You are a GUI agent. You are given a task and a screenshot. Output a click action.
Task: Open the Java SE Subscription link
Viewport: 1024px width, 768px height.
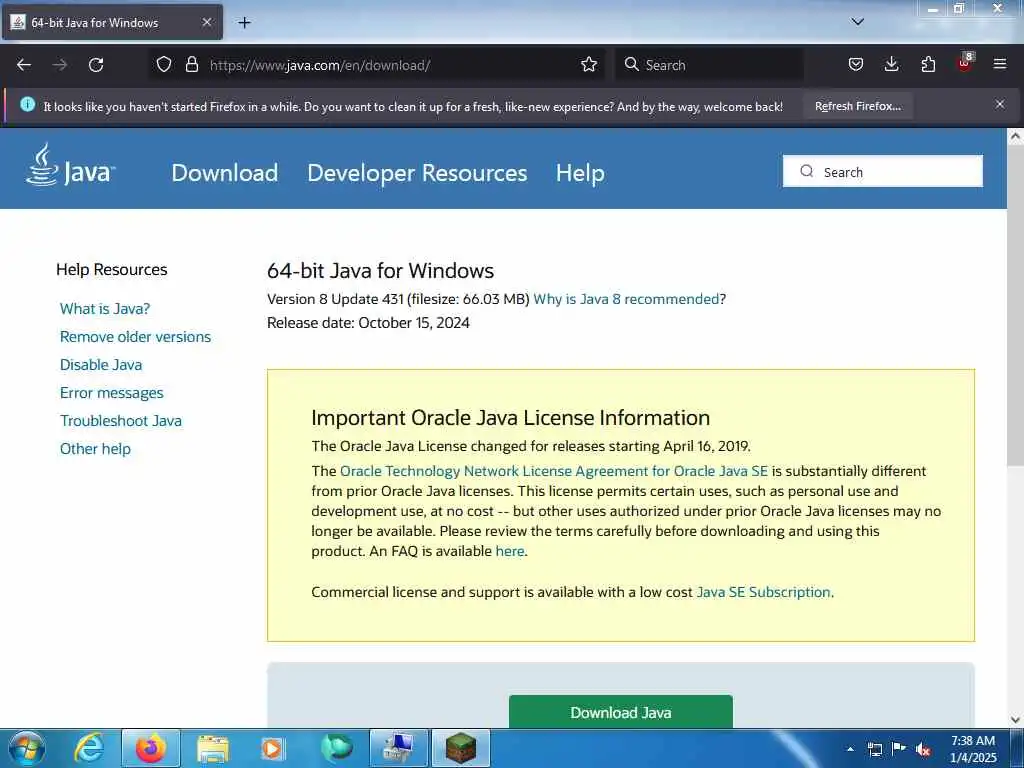(763, 592)
